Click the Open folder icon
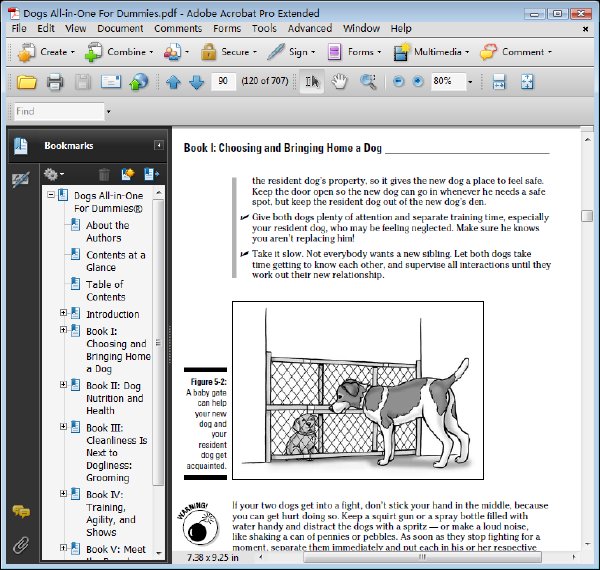Image resolution: width=600 pixels, height=570 pixels. click(x=26, y=82)
